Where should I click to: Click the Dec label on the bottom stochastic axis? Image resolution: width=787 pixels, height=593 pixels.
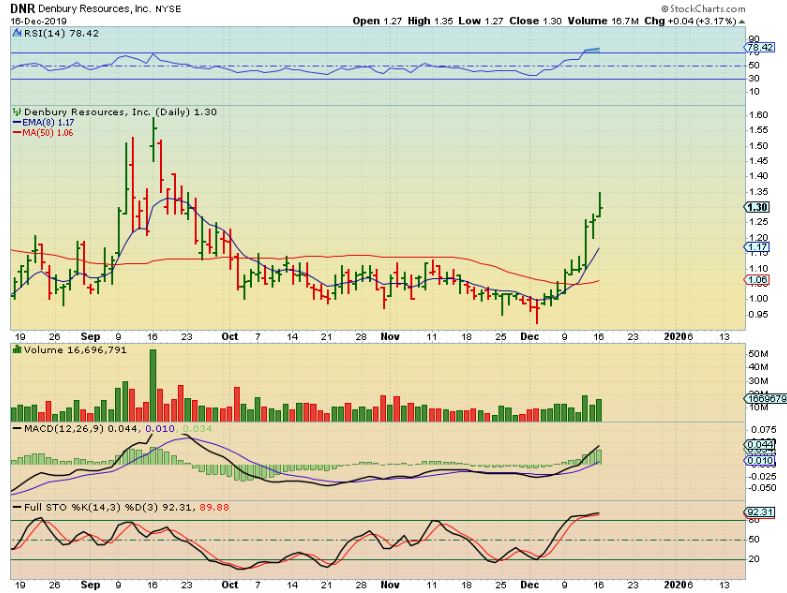point(529,585)
